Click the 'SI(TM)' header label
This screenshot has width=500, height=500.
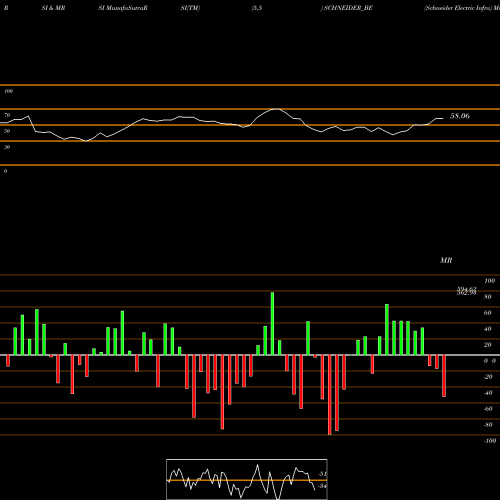coord(190,8)
